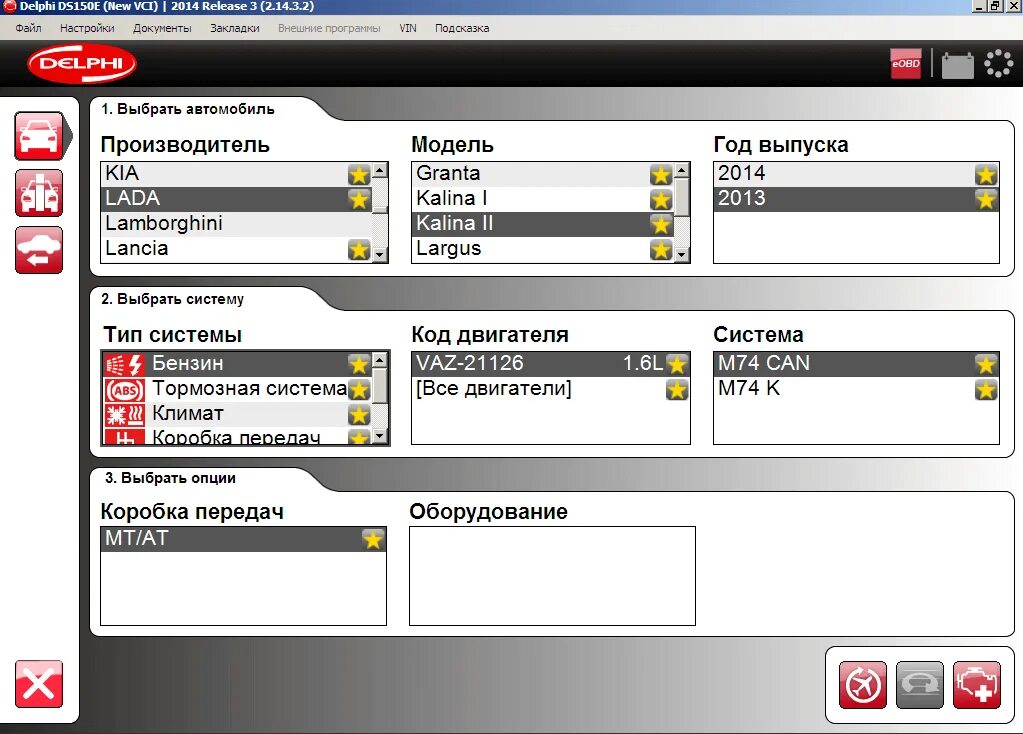Select model Largus
This screenshot has height=734, width=1023.
(x=543, y=249)
